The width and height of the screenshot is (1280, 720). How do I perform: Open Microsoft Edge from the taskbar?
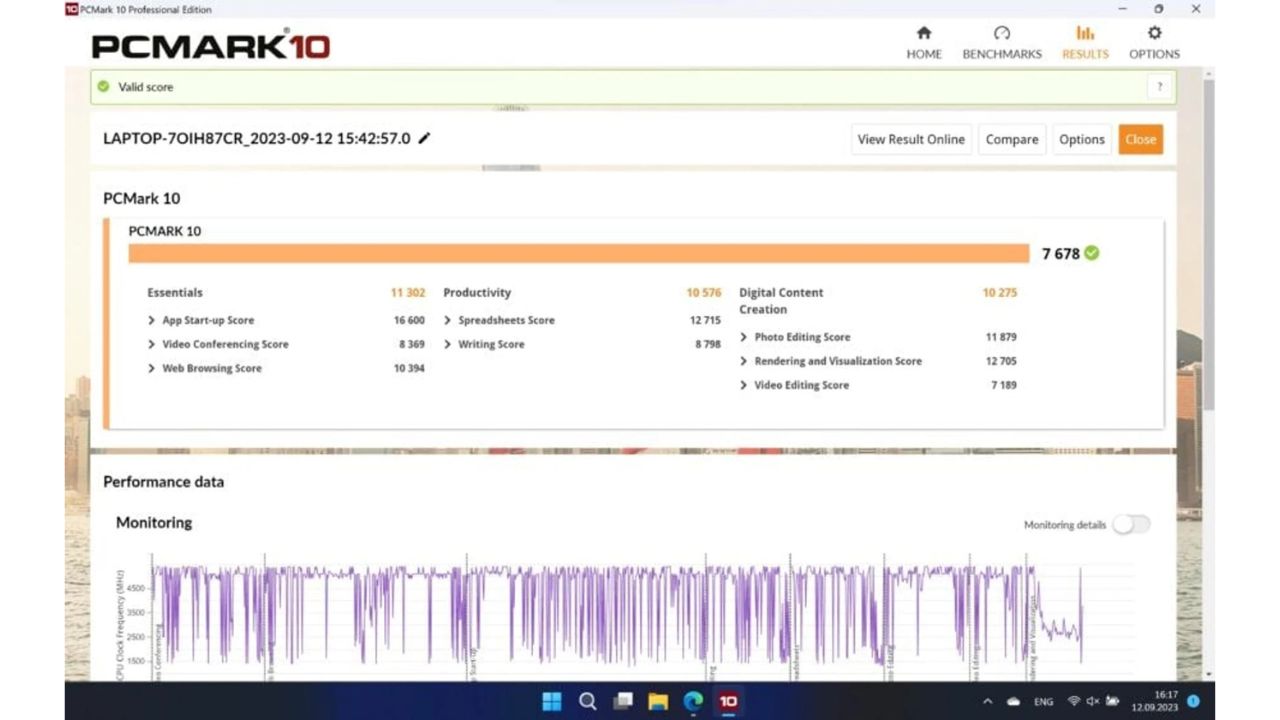[x=693, y=701]
